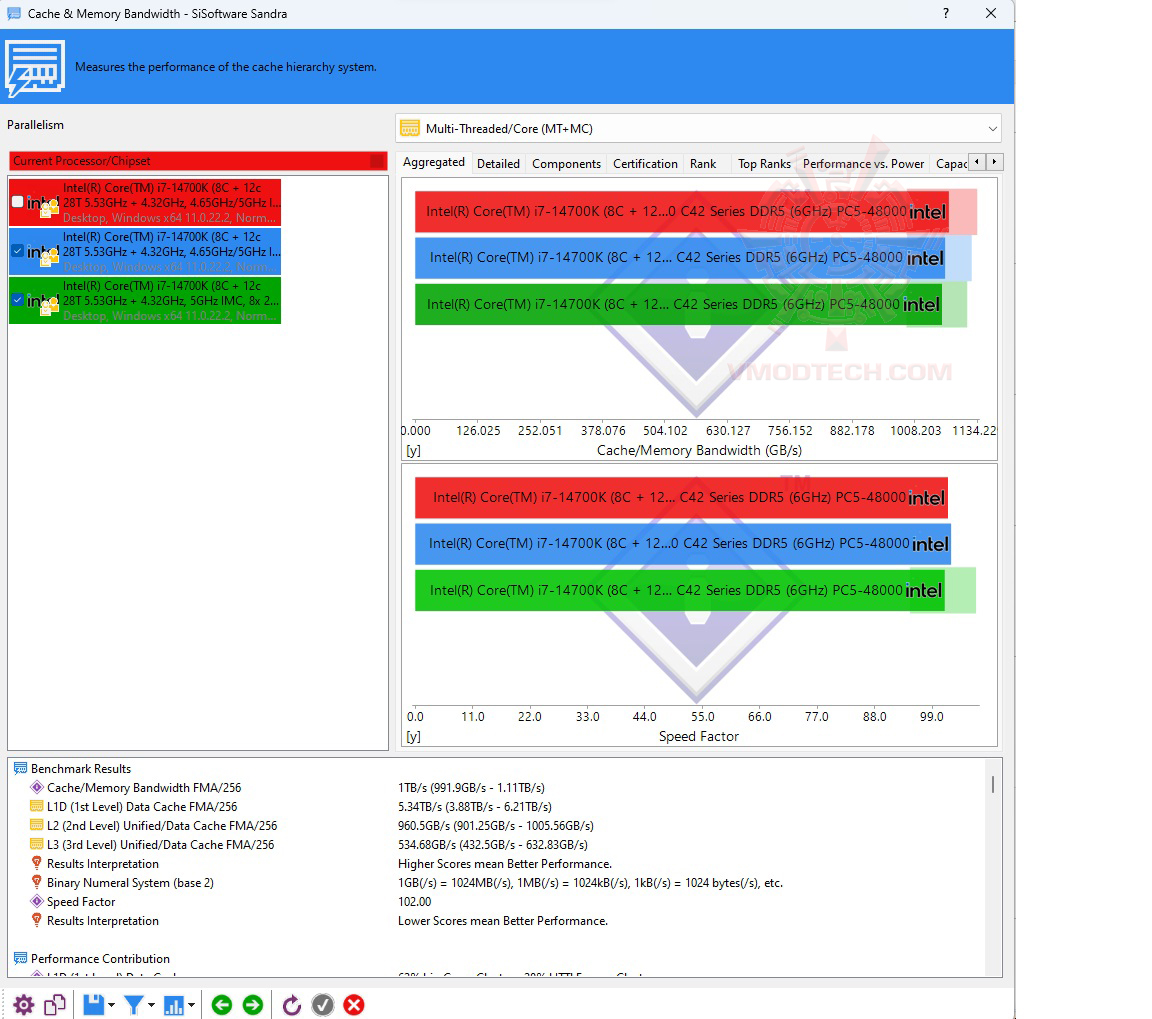The width and height of the screenshot is (1152, 1019).
Task: Select Cache/Memory Bandwidth FMA/256 result row
Action: click(507, 788)
